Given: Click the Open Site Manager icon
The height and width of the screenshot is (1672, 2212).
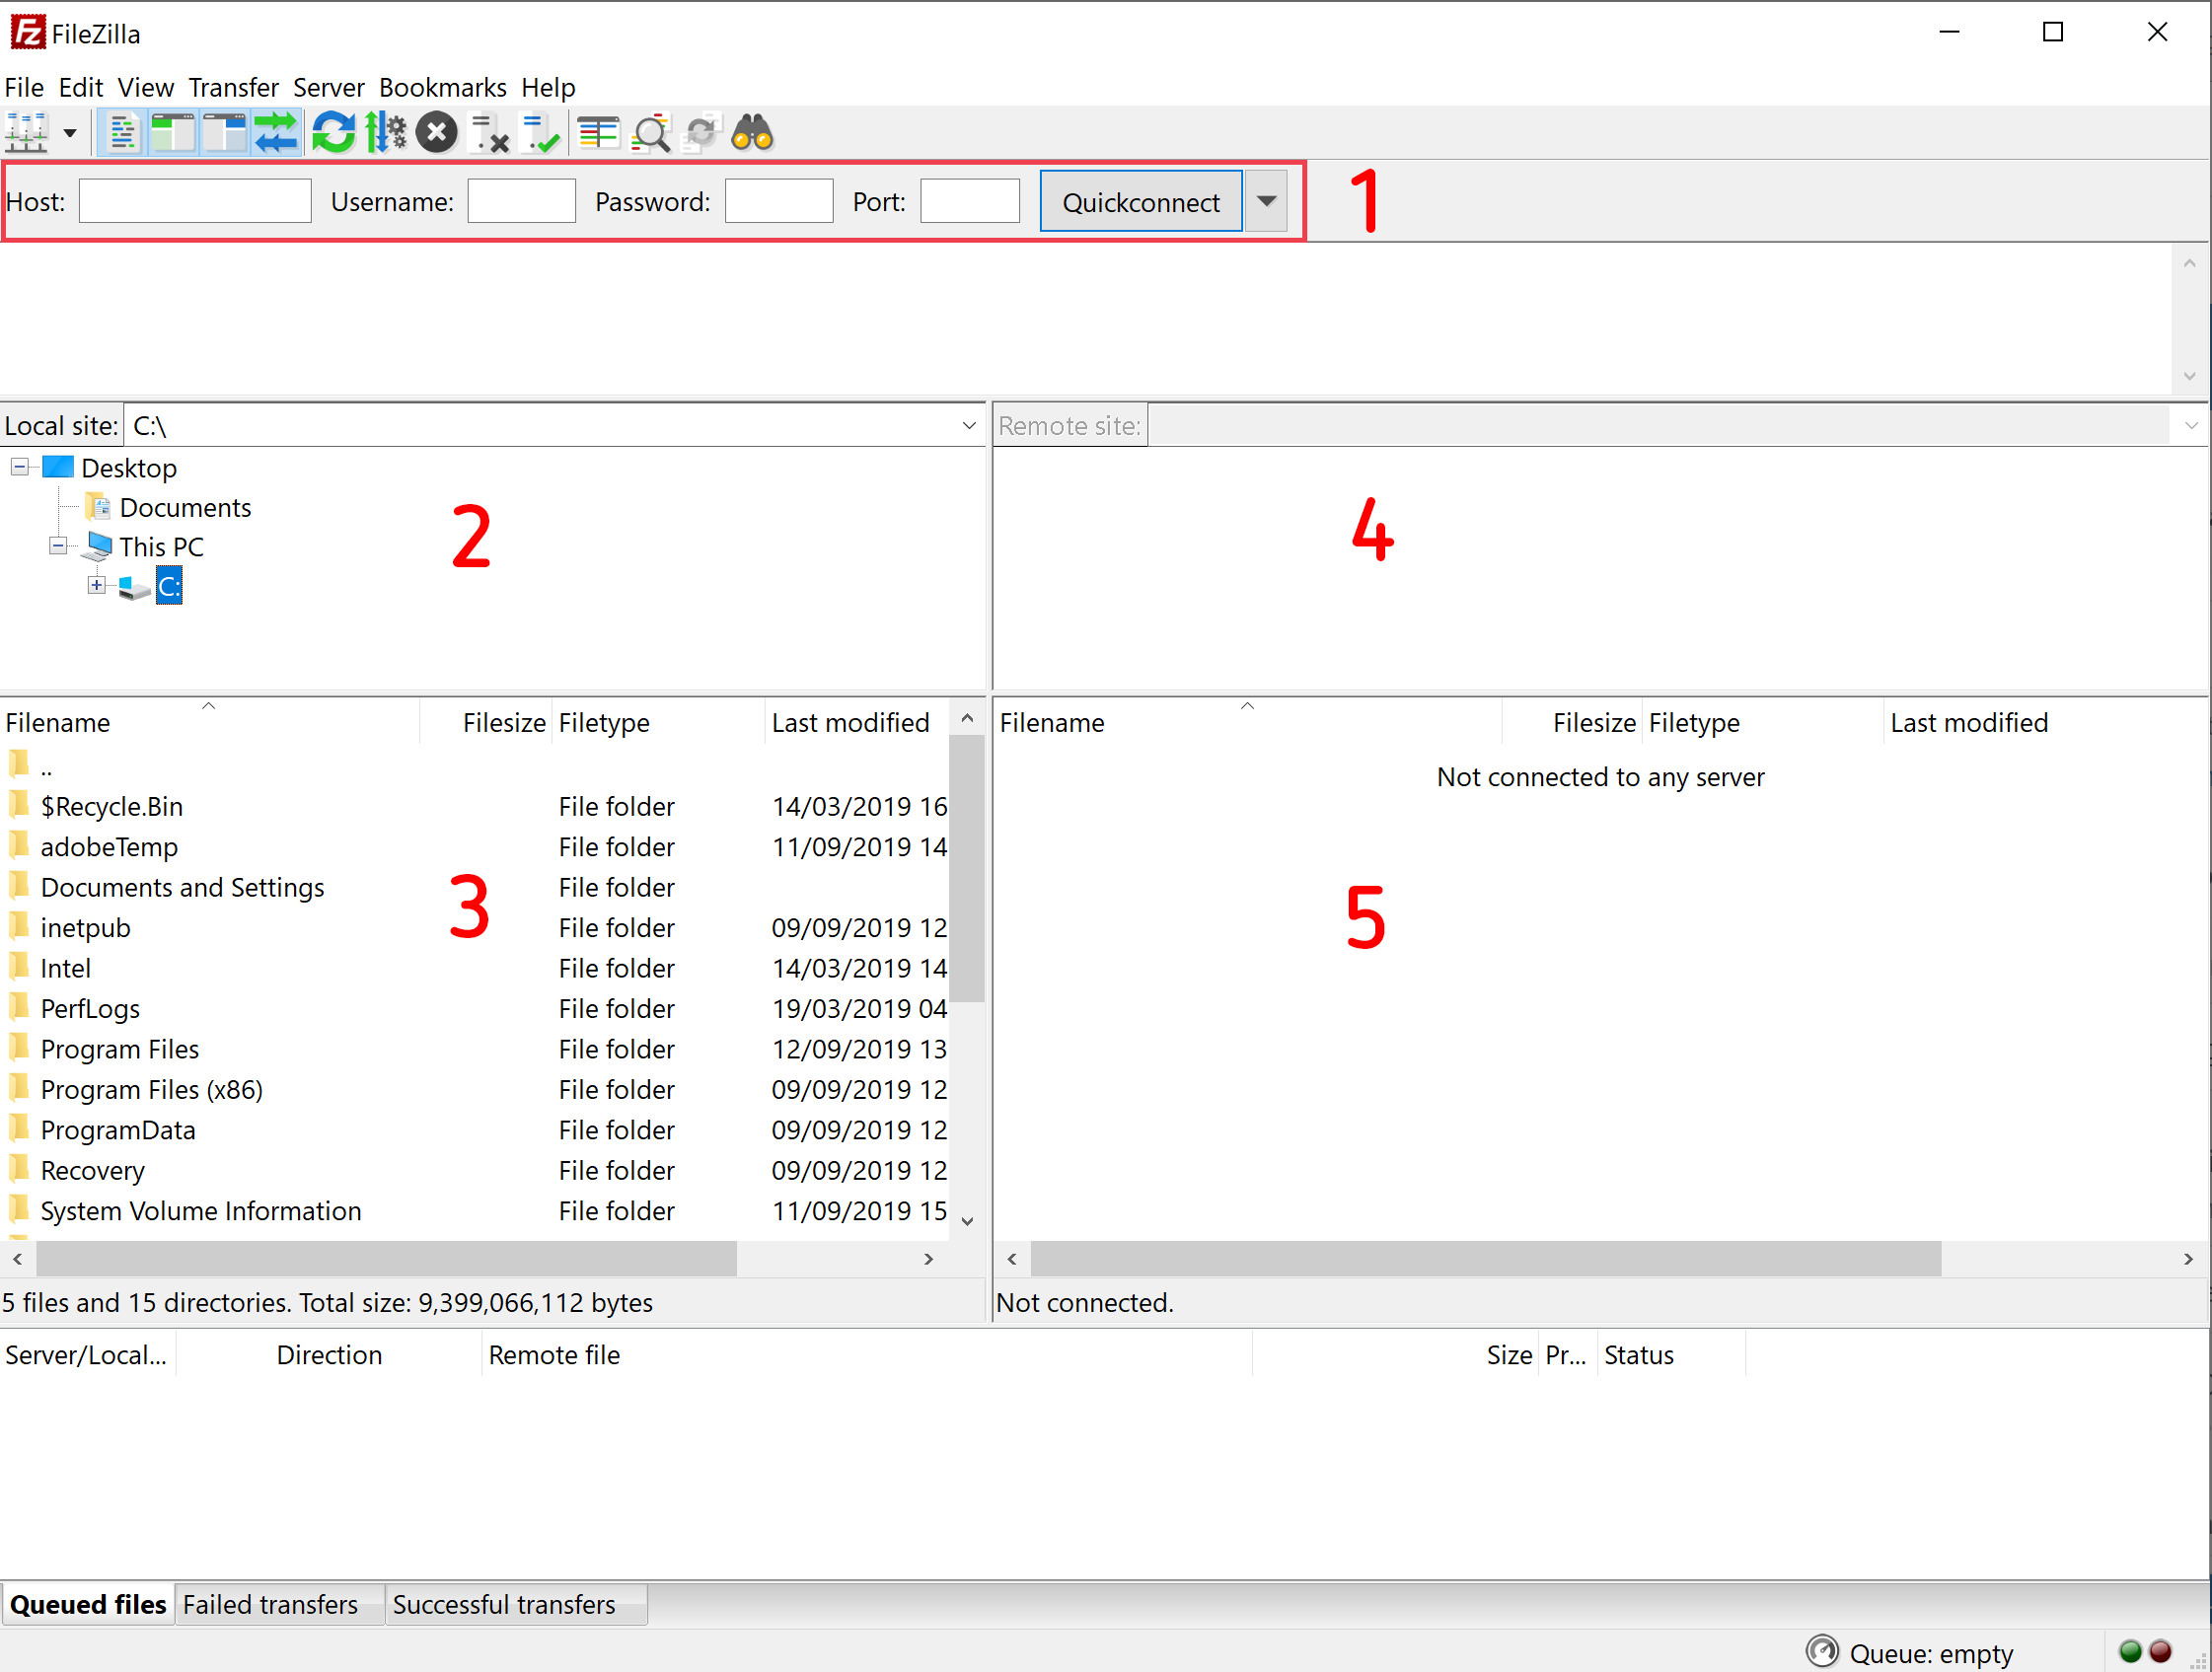Looking at the screenshot, I should point(30,132).
